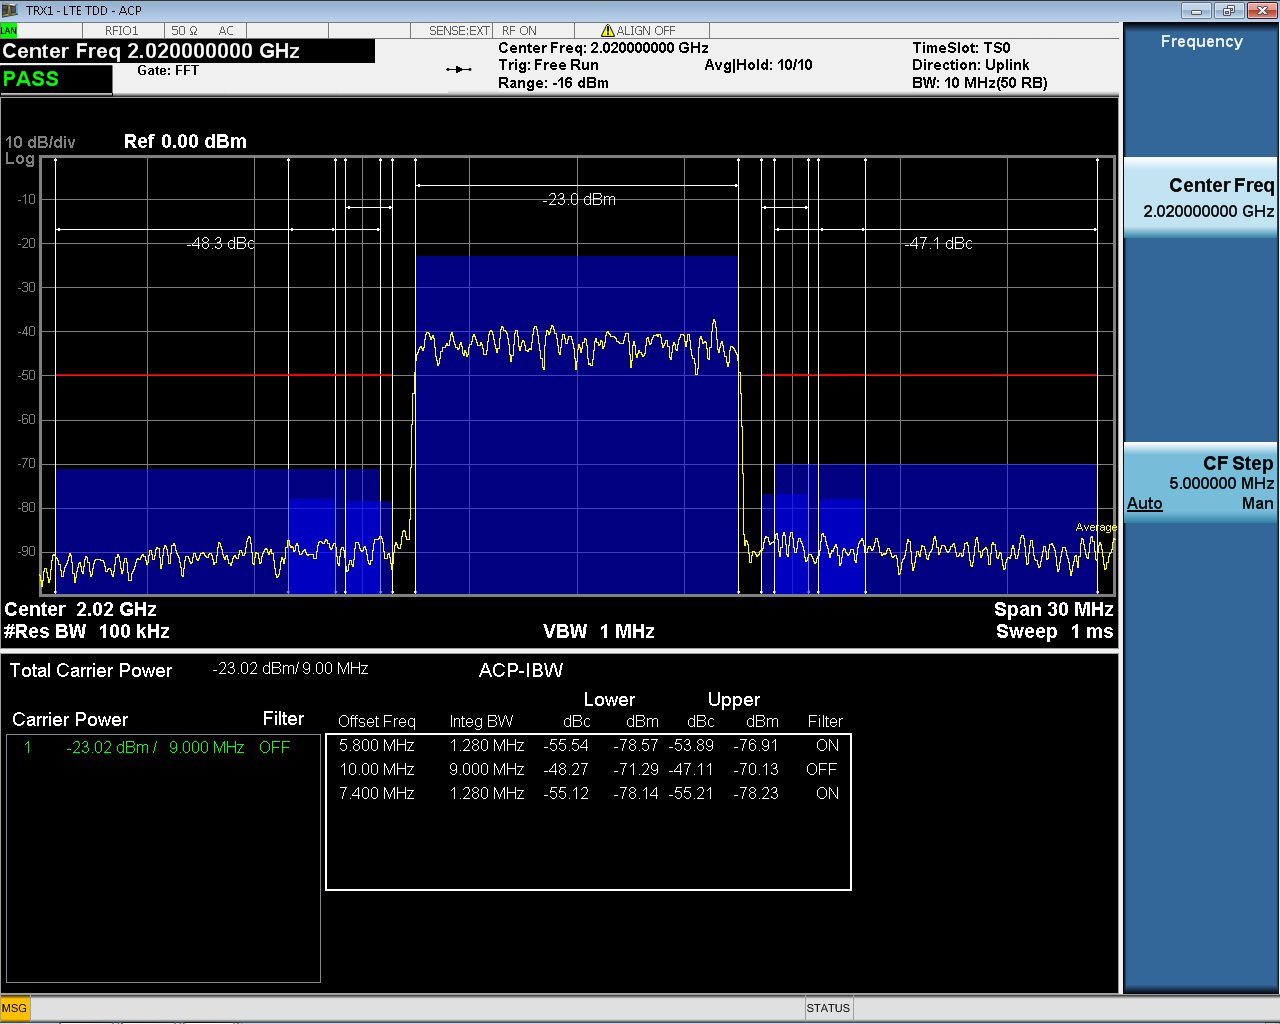
Task: Click the AC coupling indicator
Action: [225, 30]
